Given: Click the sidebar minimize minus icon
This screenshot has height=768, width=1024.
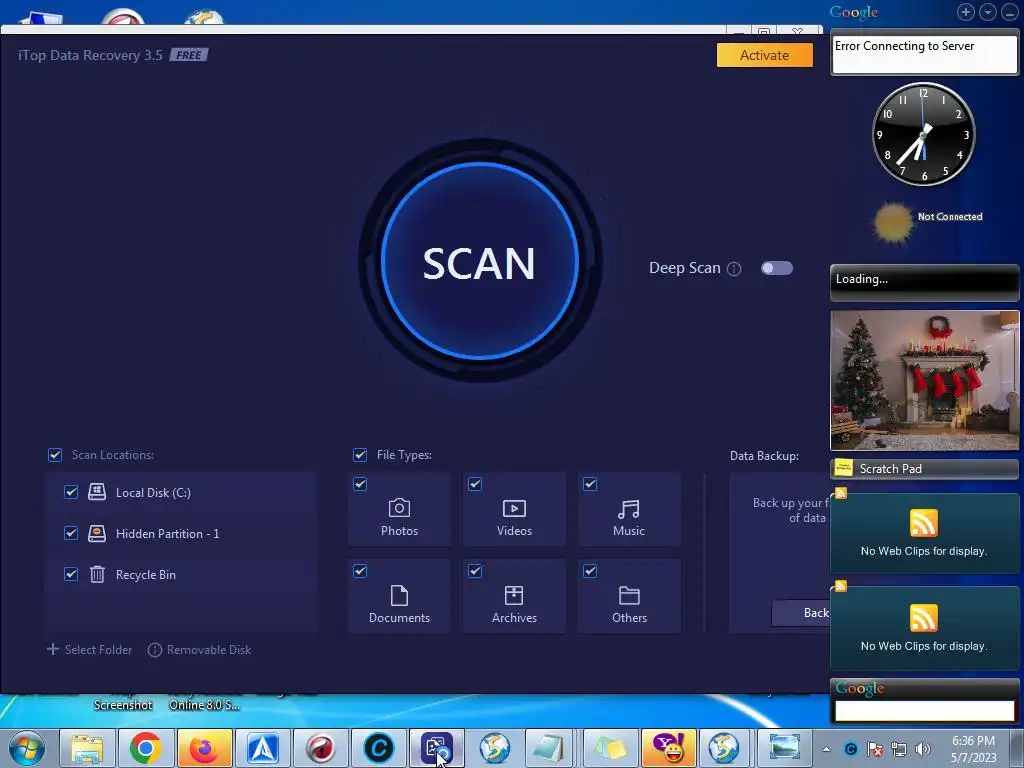Looking at the screenshot, I should pyautogui.click(x=1010, y=12).
